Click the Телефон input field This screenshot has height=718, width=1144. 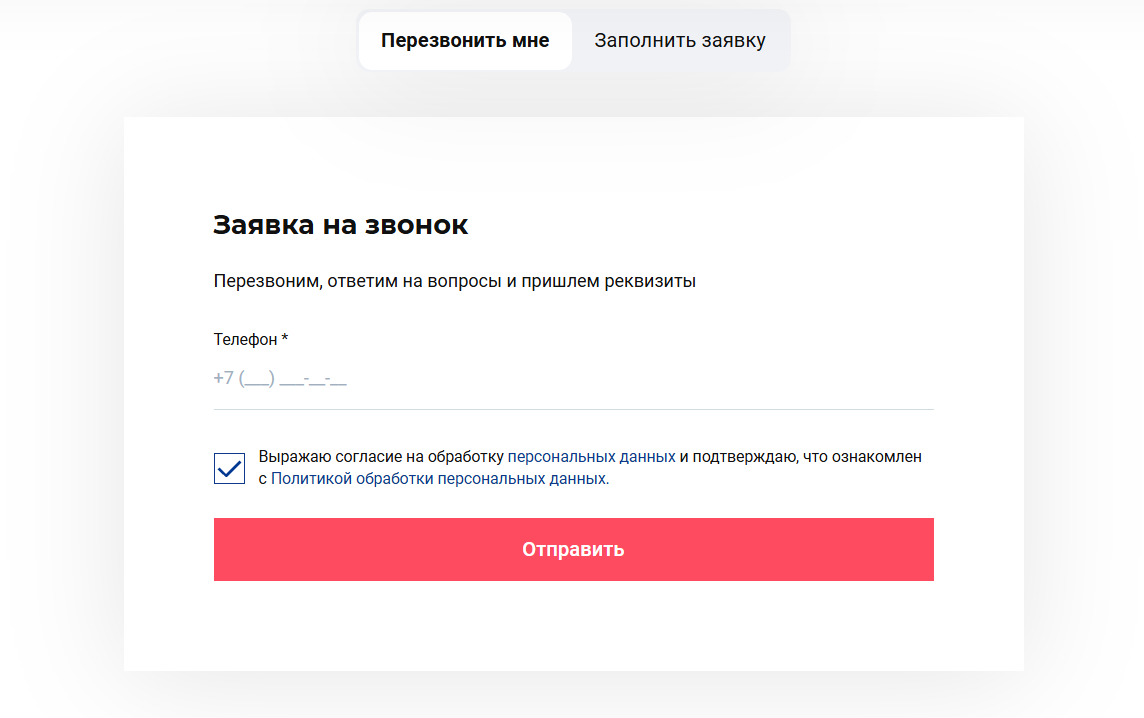(573, 379)
